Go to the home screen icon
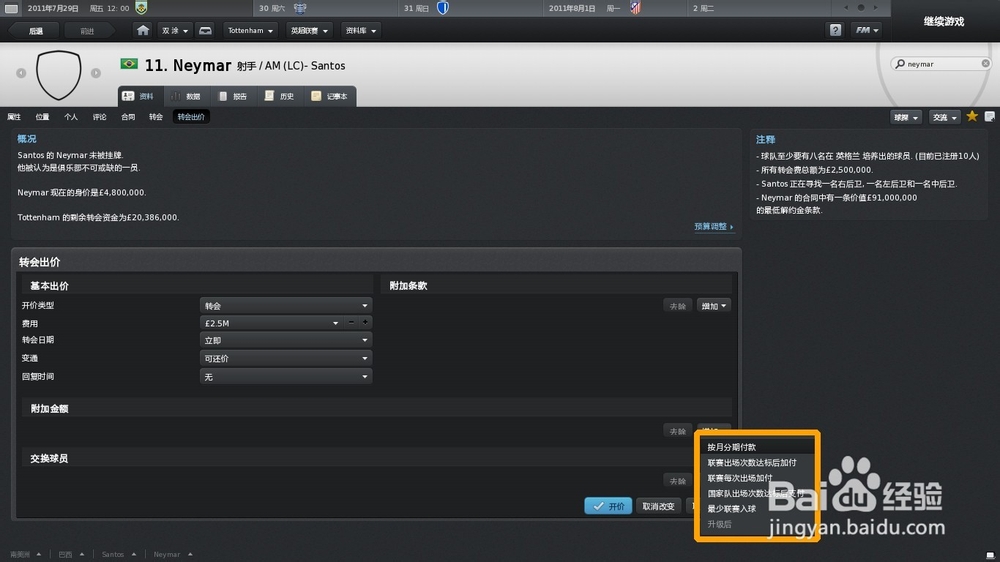This screenshot has height=562, width=1000. 143,30
